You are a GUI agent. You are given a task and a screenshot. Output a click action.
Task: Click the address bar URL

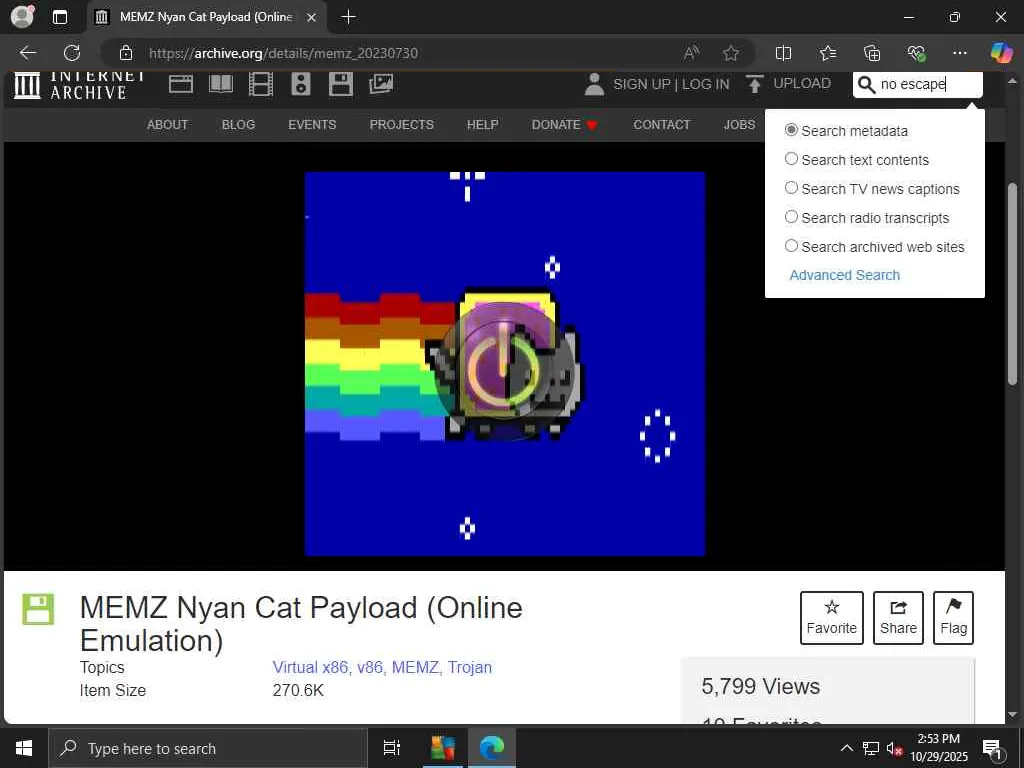pos(283,53)
